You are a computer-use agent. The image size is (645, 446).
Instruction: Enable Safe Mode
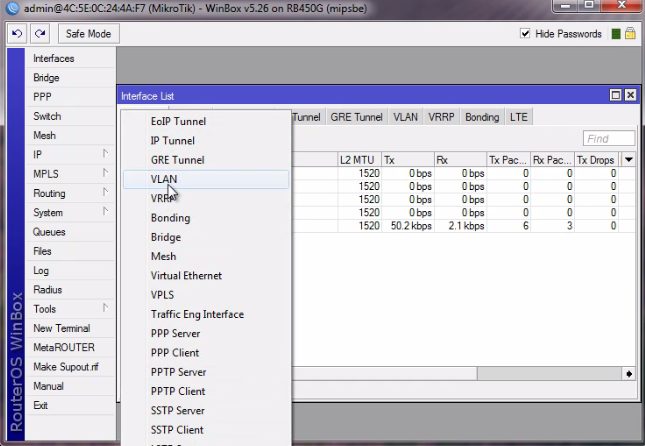coord(88,34)
